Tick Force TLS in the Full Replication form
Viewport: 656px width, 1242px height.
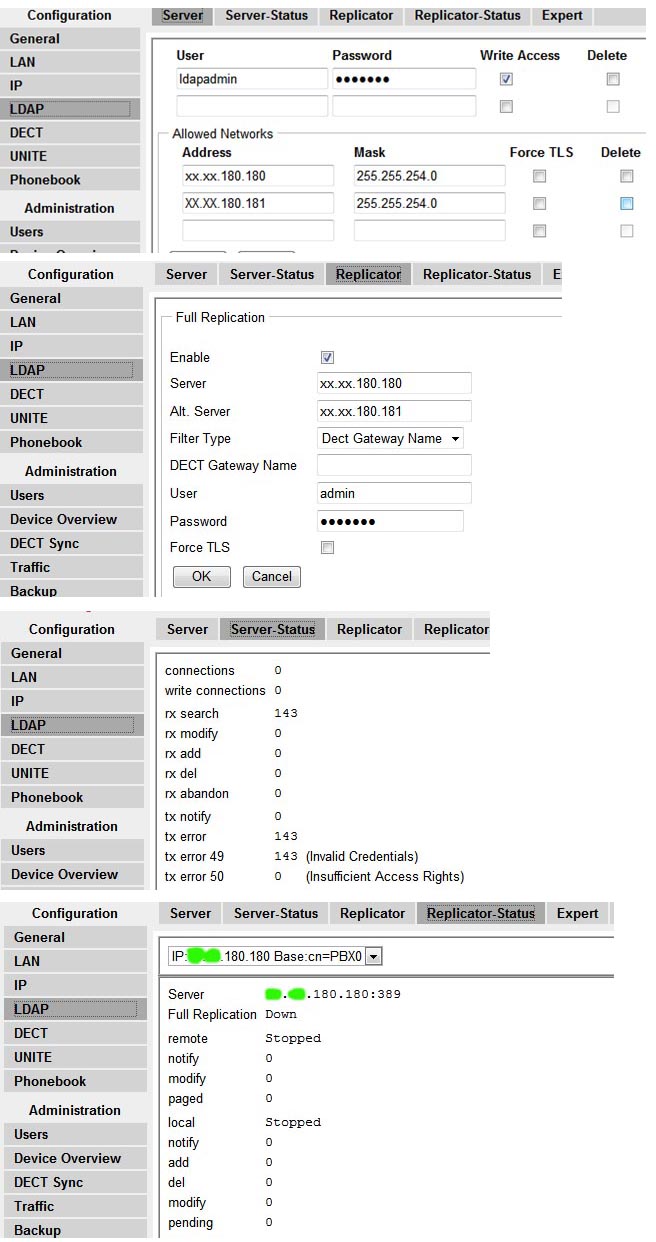tap(327, 547)
